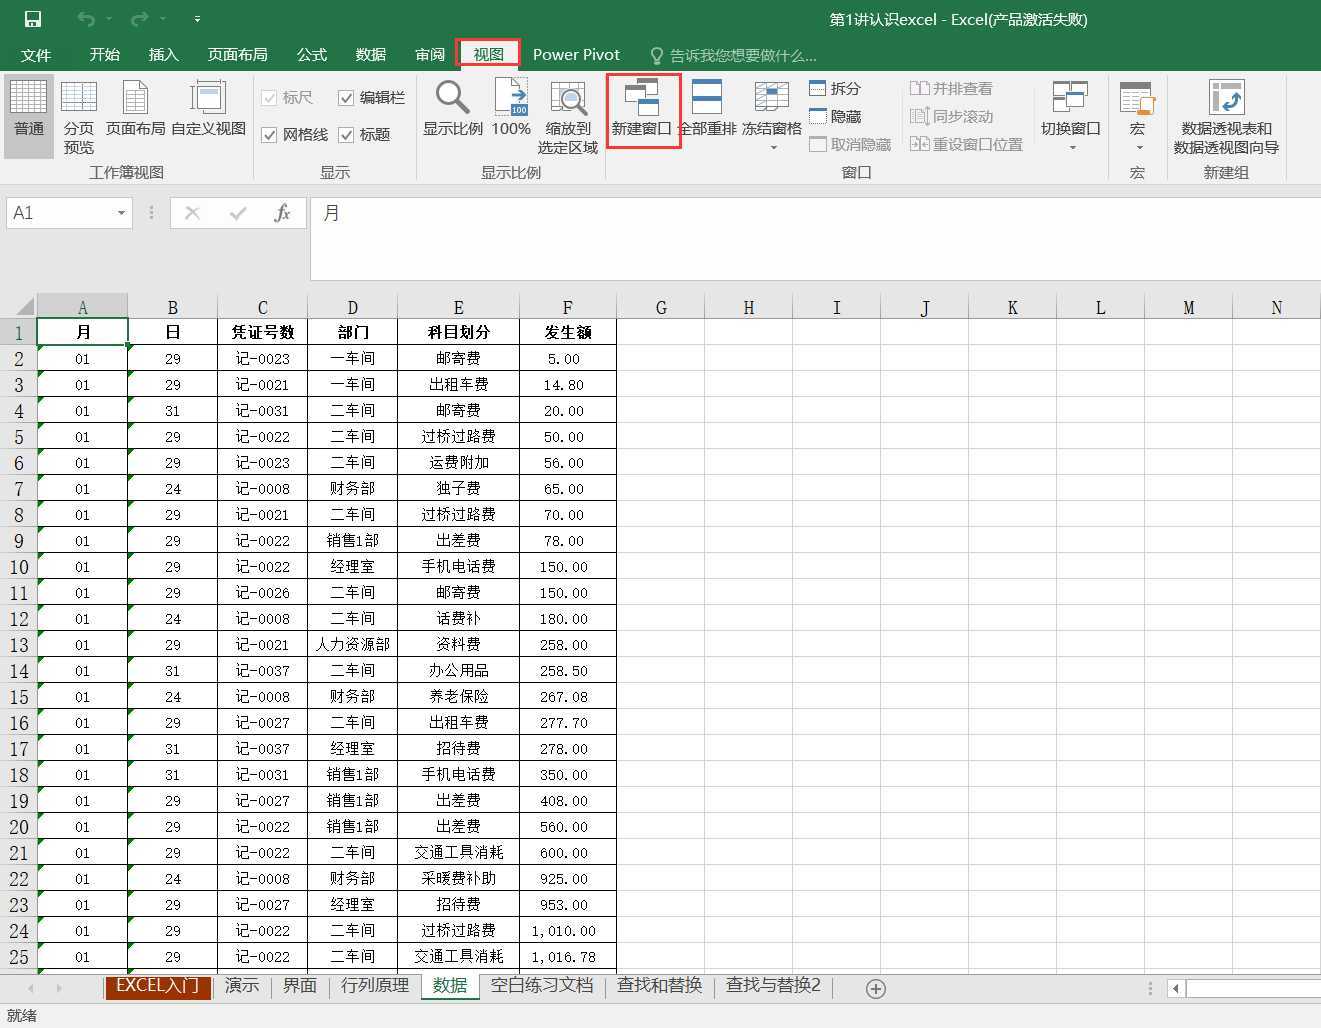This screenshot has width=1321, height=1028.
Task: Click the Redo arrow icon
Action: coord(140,19)
